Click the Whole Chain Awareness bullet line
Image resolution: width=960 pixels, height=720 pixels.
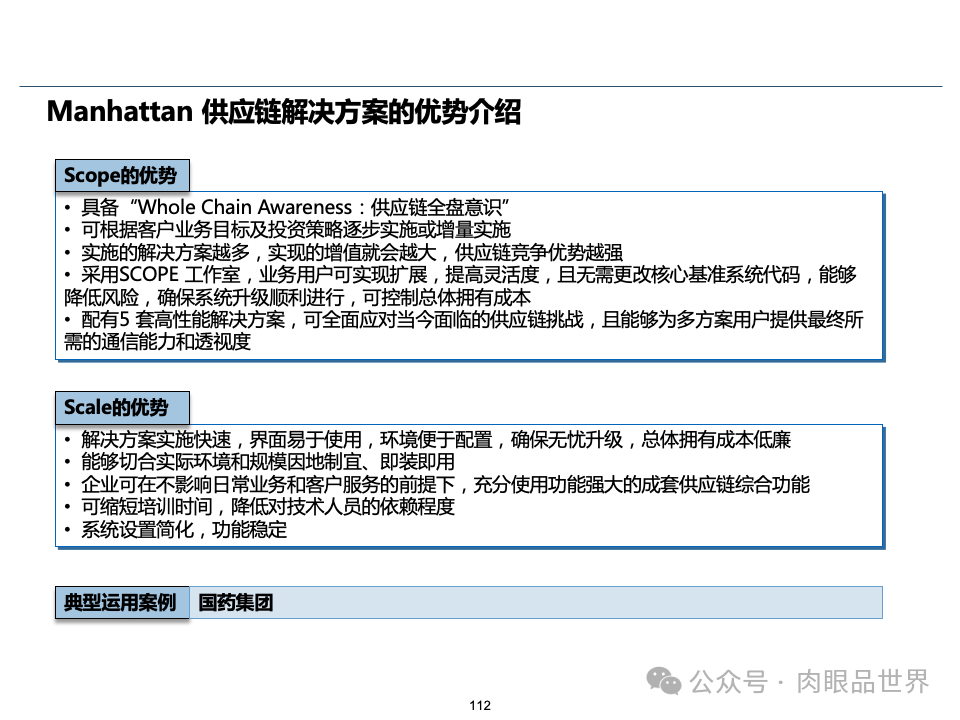[287, 207]
